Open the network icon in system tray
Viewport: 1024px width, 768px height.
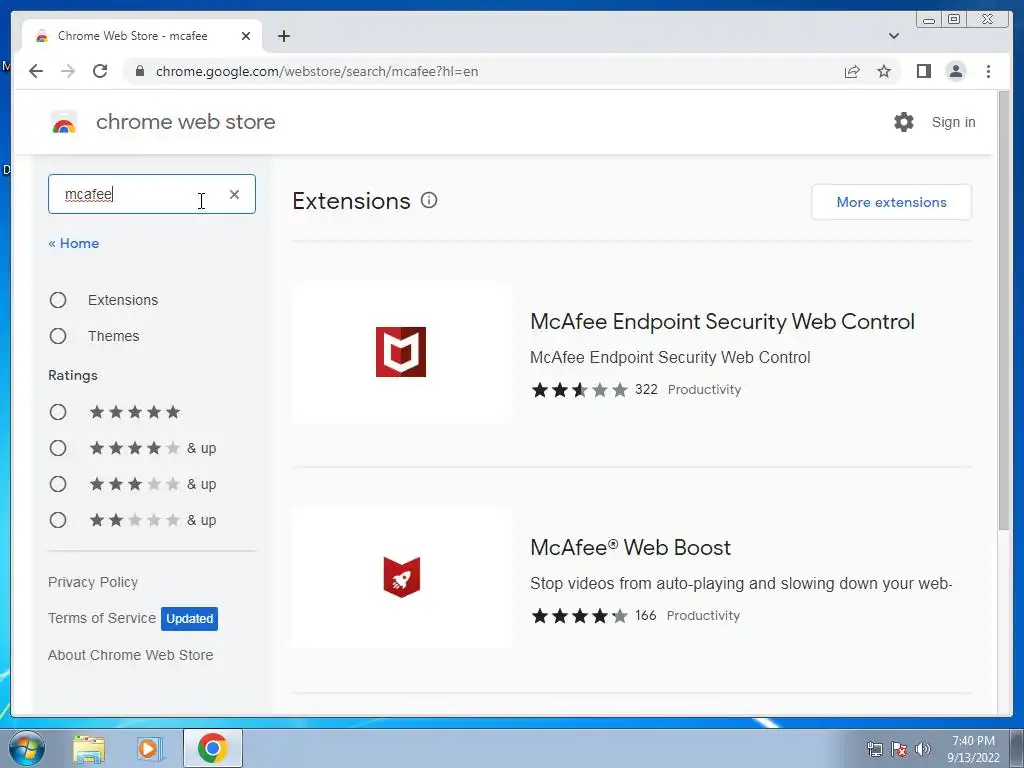click(x=874, y=749)
